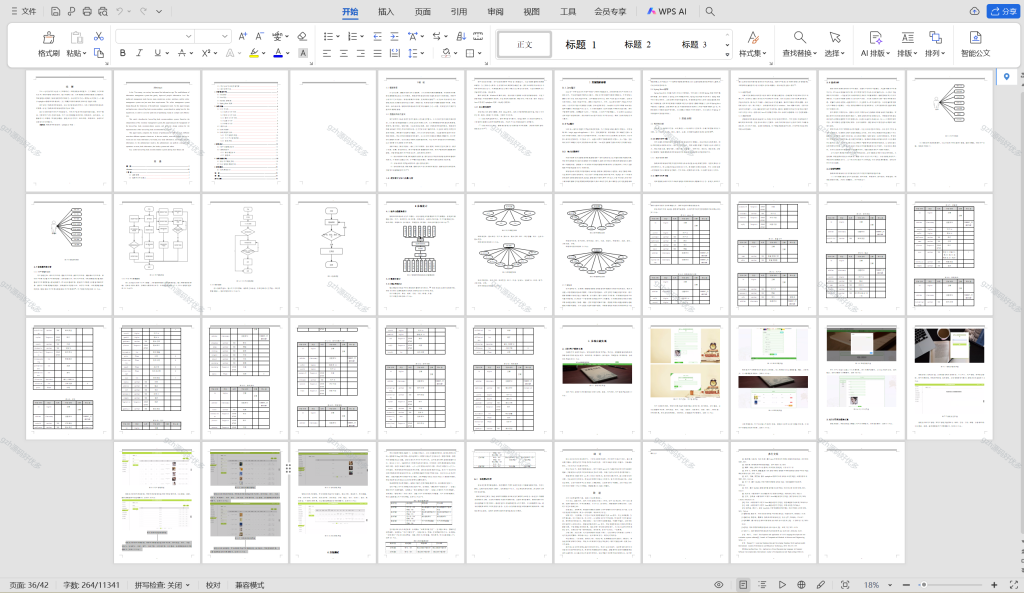Expand the font name dropdown

[x=189, y=36]
